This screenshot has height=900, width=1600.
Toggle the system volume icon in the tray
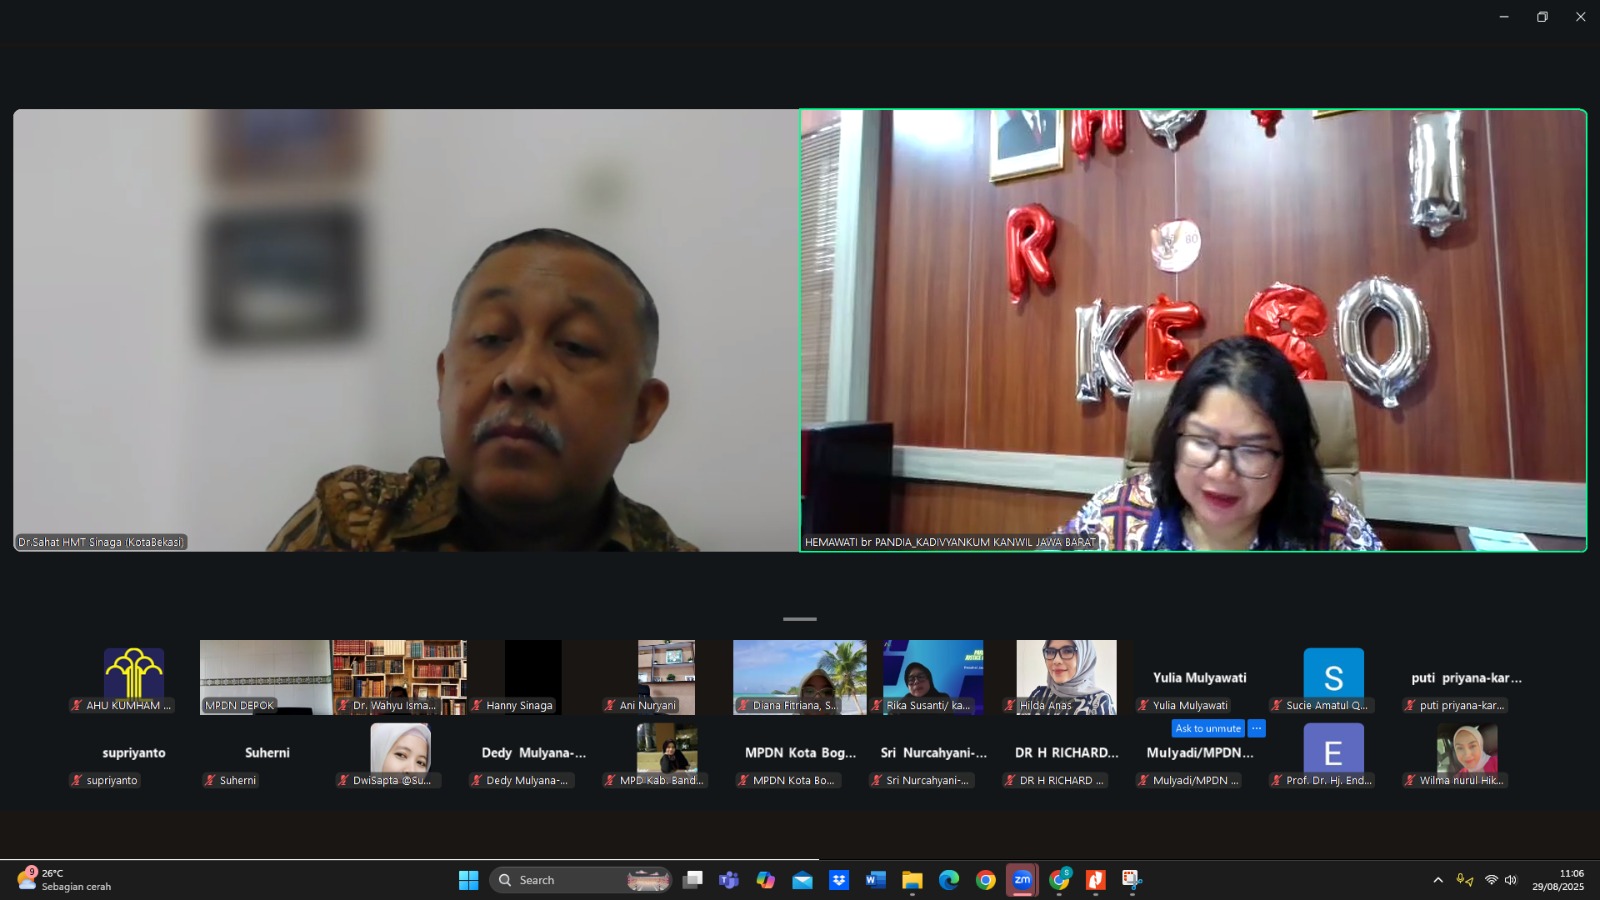tap(1511, 880)
